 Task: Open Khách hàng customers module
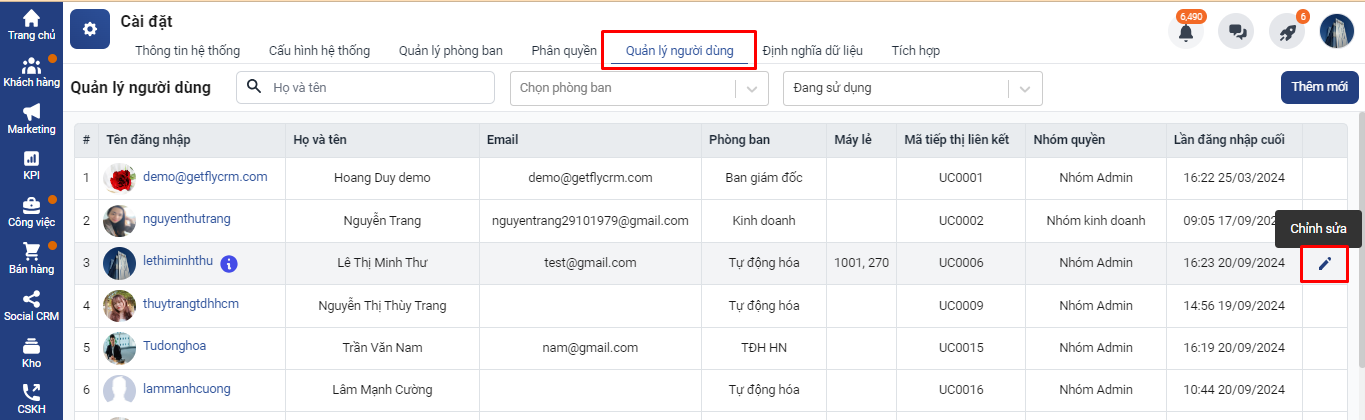[x=31, y=72]
